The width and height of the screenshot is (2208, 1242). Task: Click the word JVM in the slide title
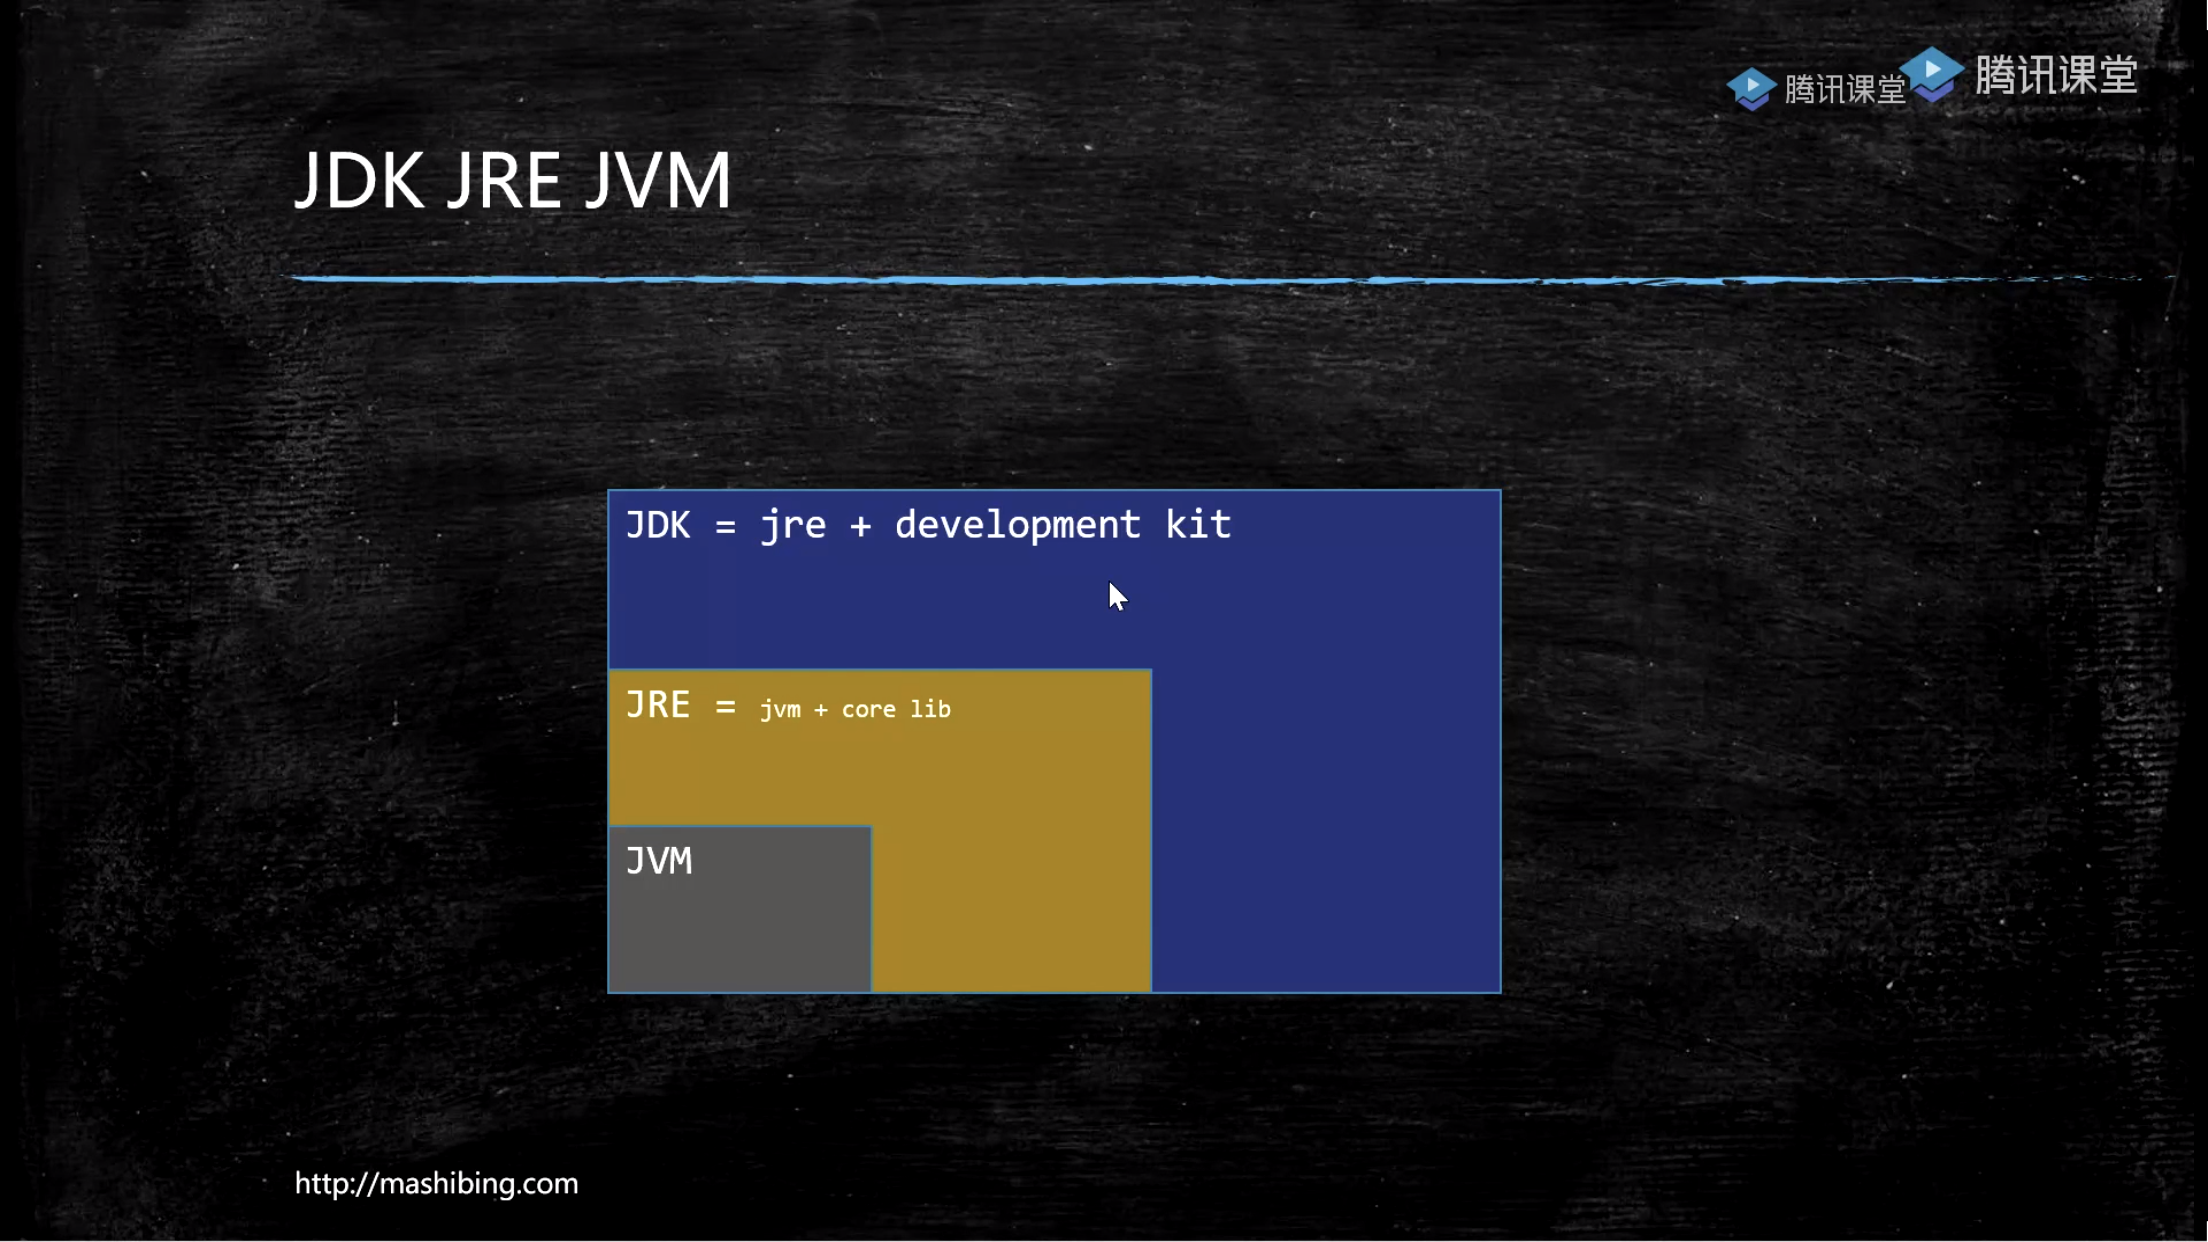point(657,181)
